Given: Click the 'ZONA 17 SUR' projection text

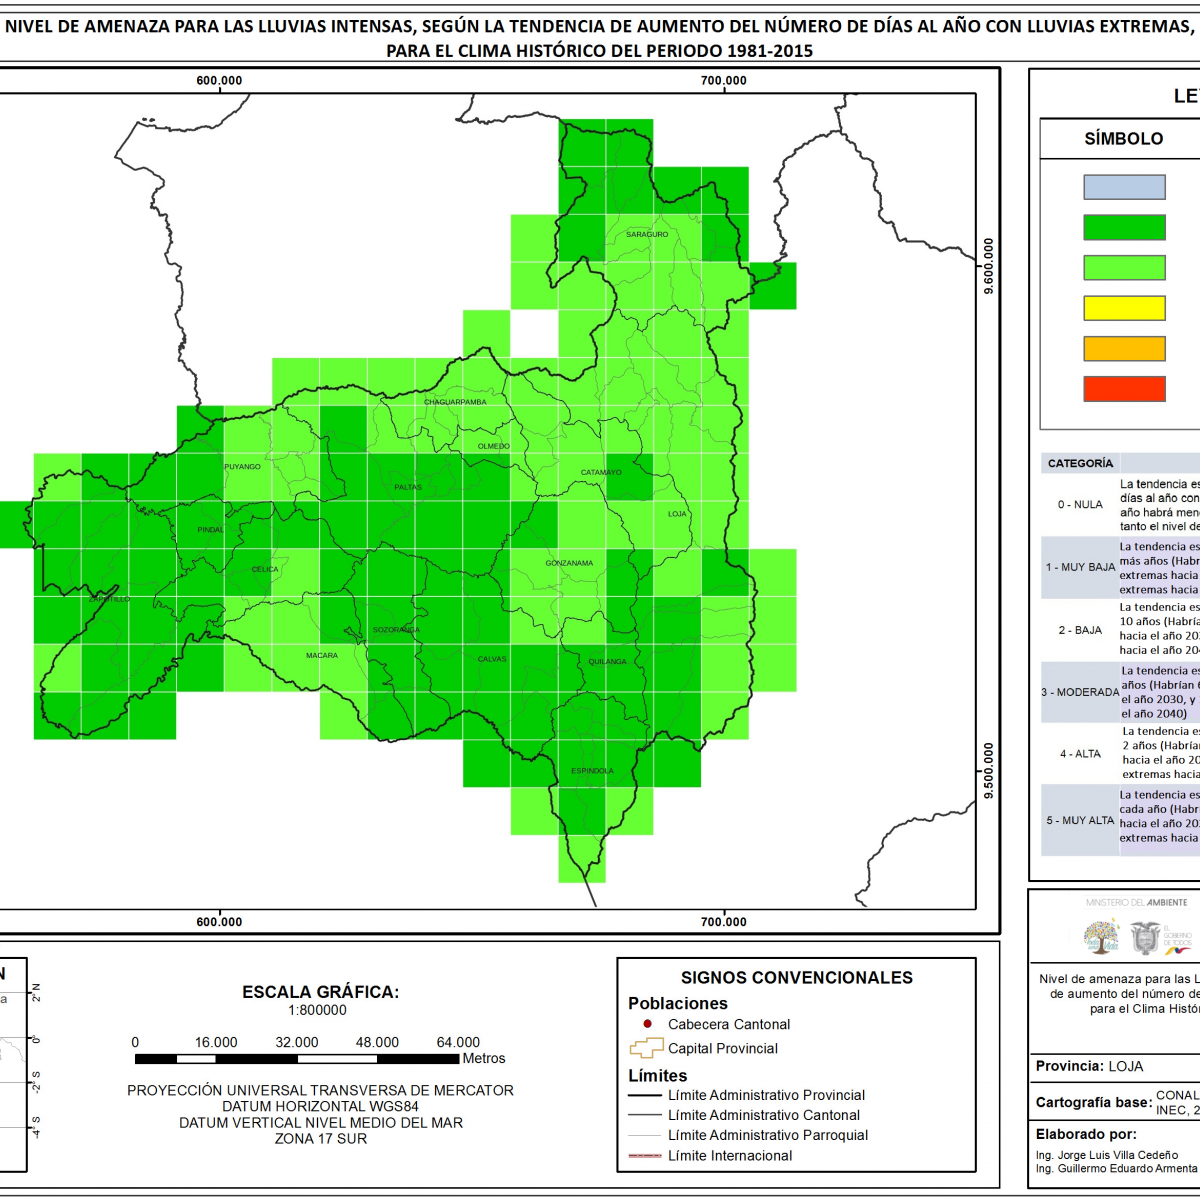Looking at the screenshot, I should 321,1138.
